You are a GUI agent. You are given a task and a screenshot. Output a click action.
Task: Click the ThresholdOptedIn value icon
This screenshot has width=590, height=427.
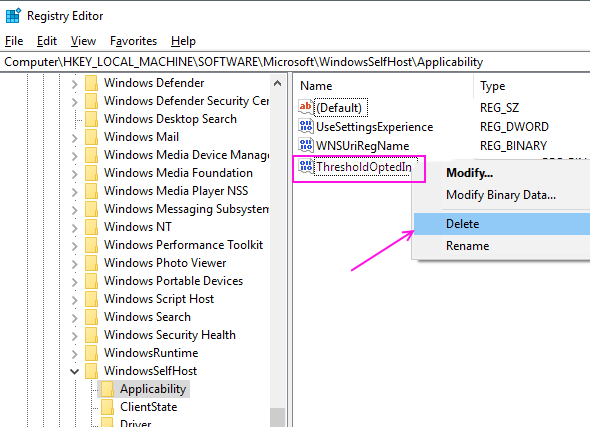click(306, 166)
